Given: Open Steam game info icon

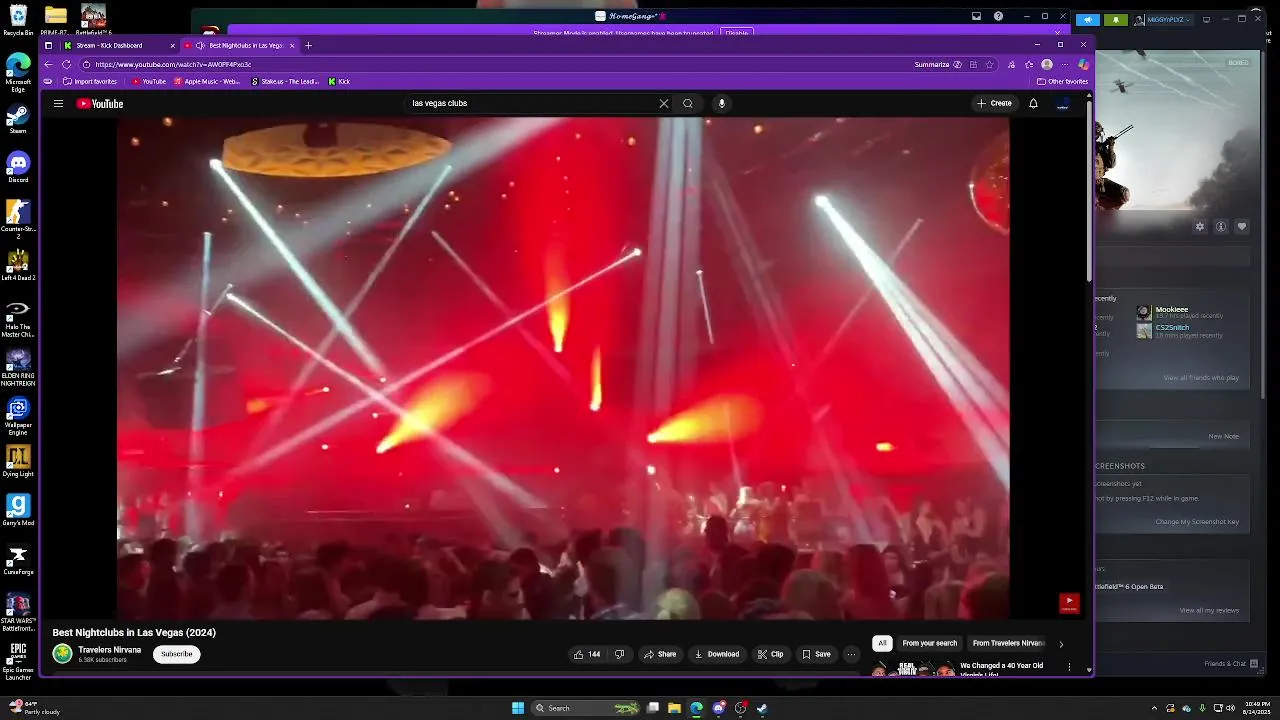Looking at the screenshot, I should (1221, 227).
